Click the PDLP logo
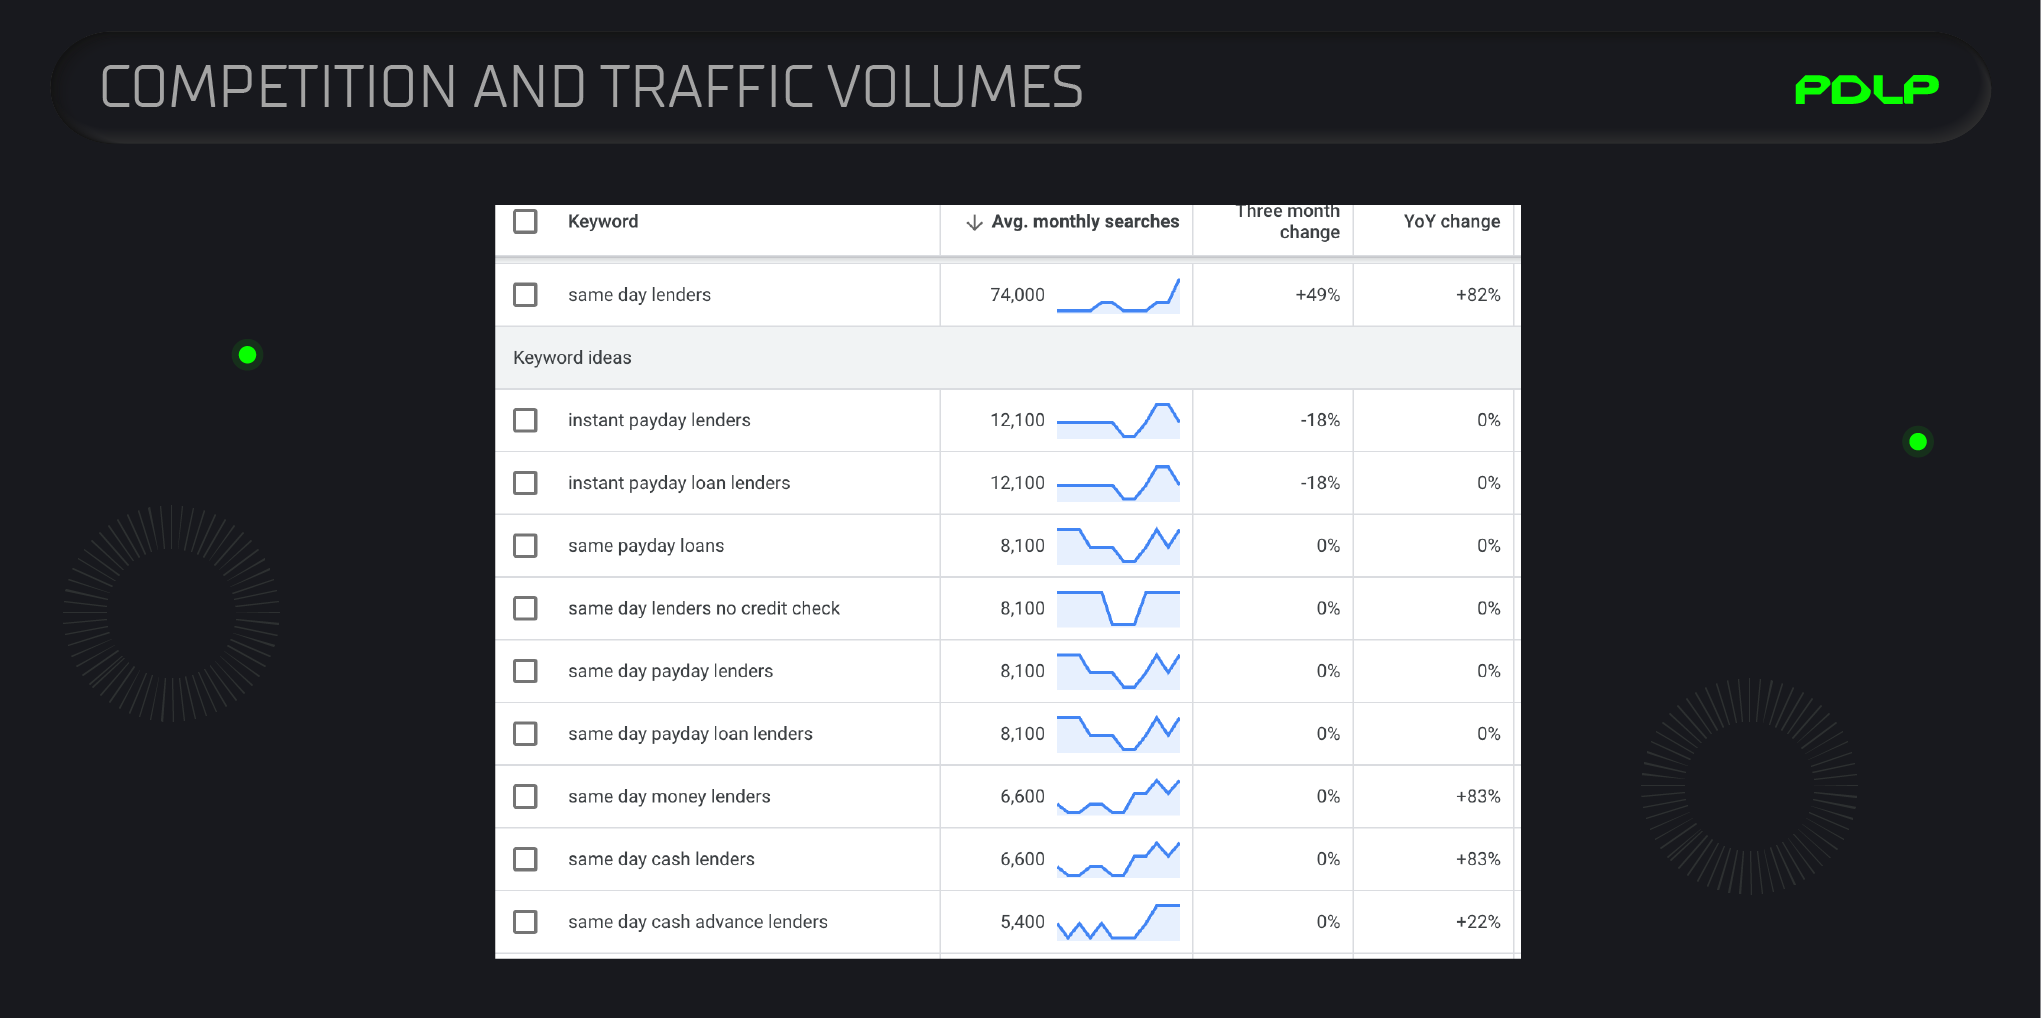Viewport: 2042px width, 1018px height. [x=1866, y=89]
